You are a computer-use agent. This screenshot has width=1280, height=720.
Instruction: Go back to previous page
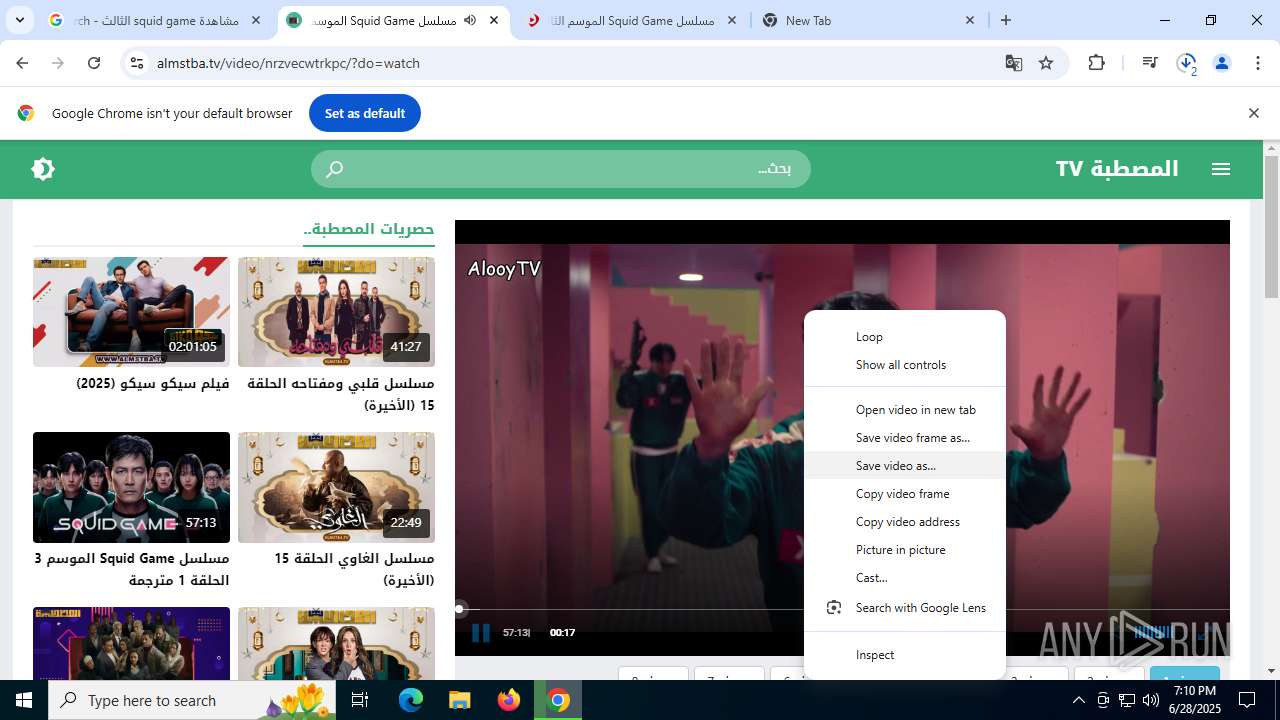tap(22, 63)
